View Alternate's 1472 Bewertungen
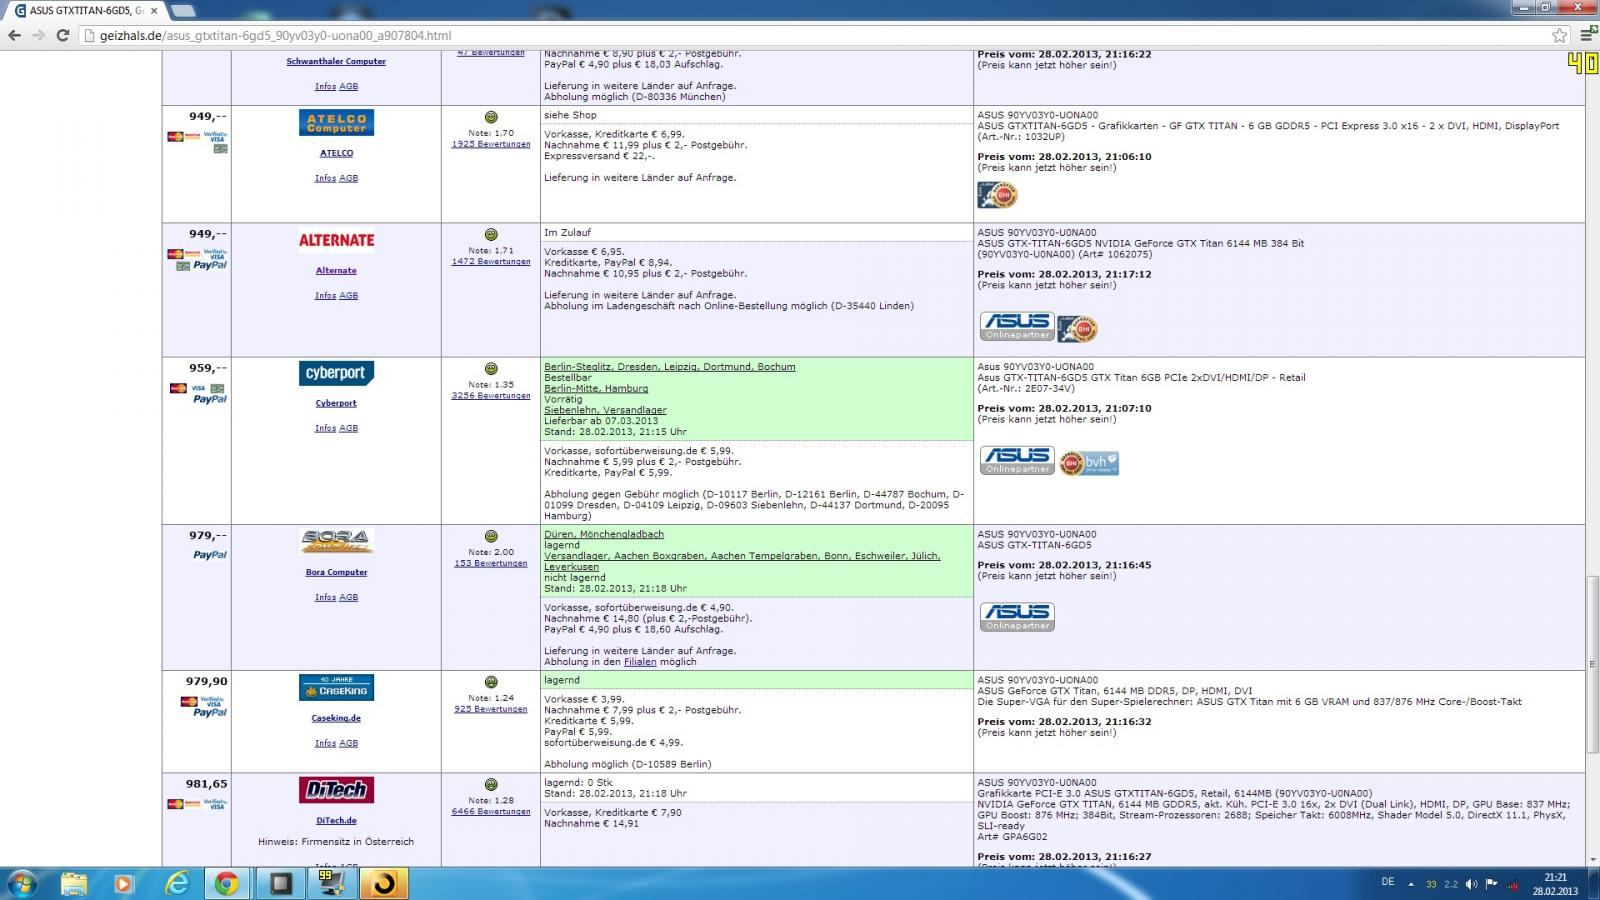The image size is (1600, 900). pyautogui.click(x=491, y=262)
